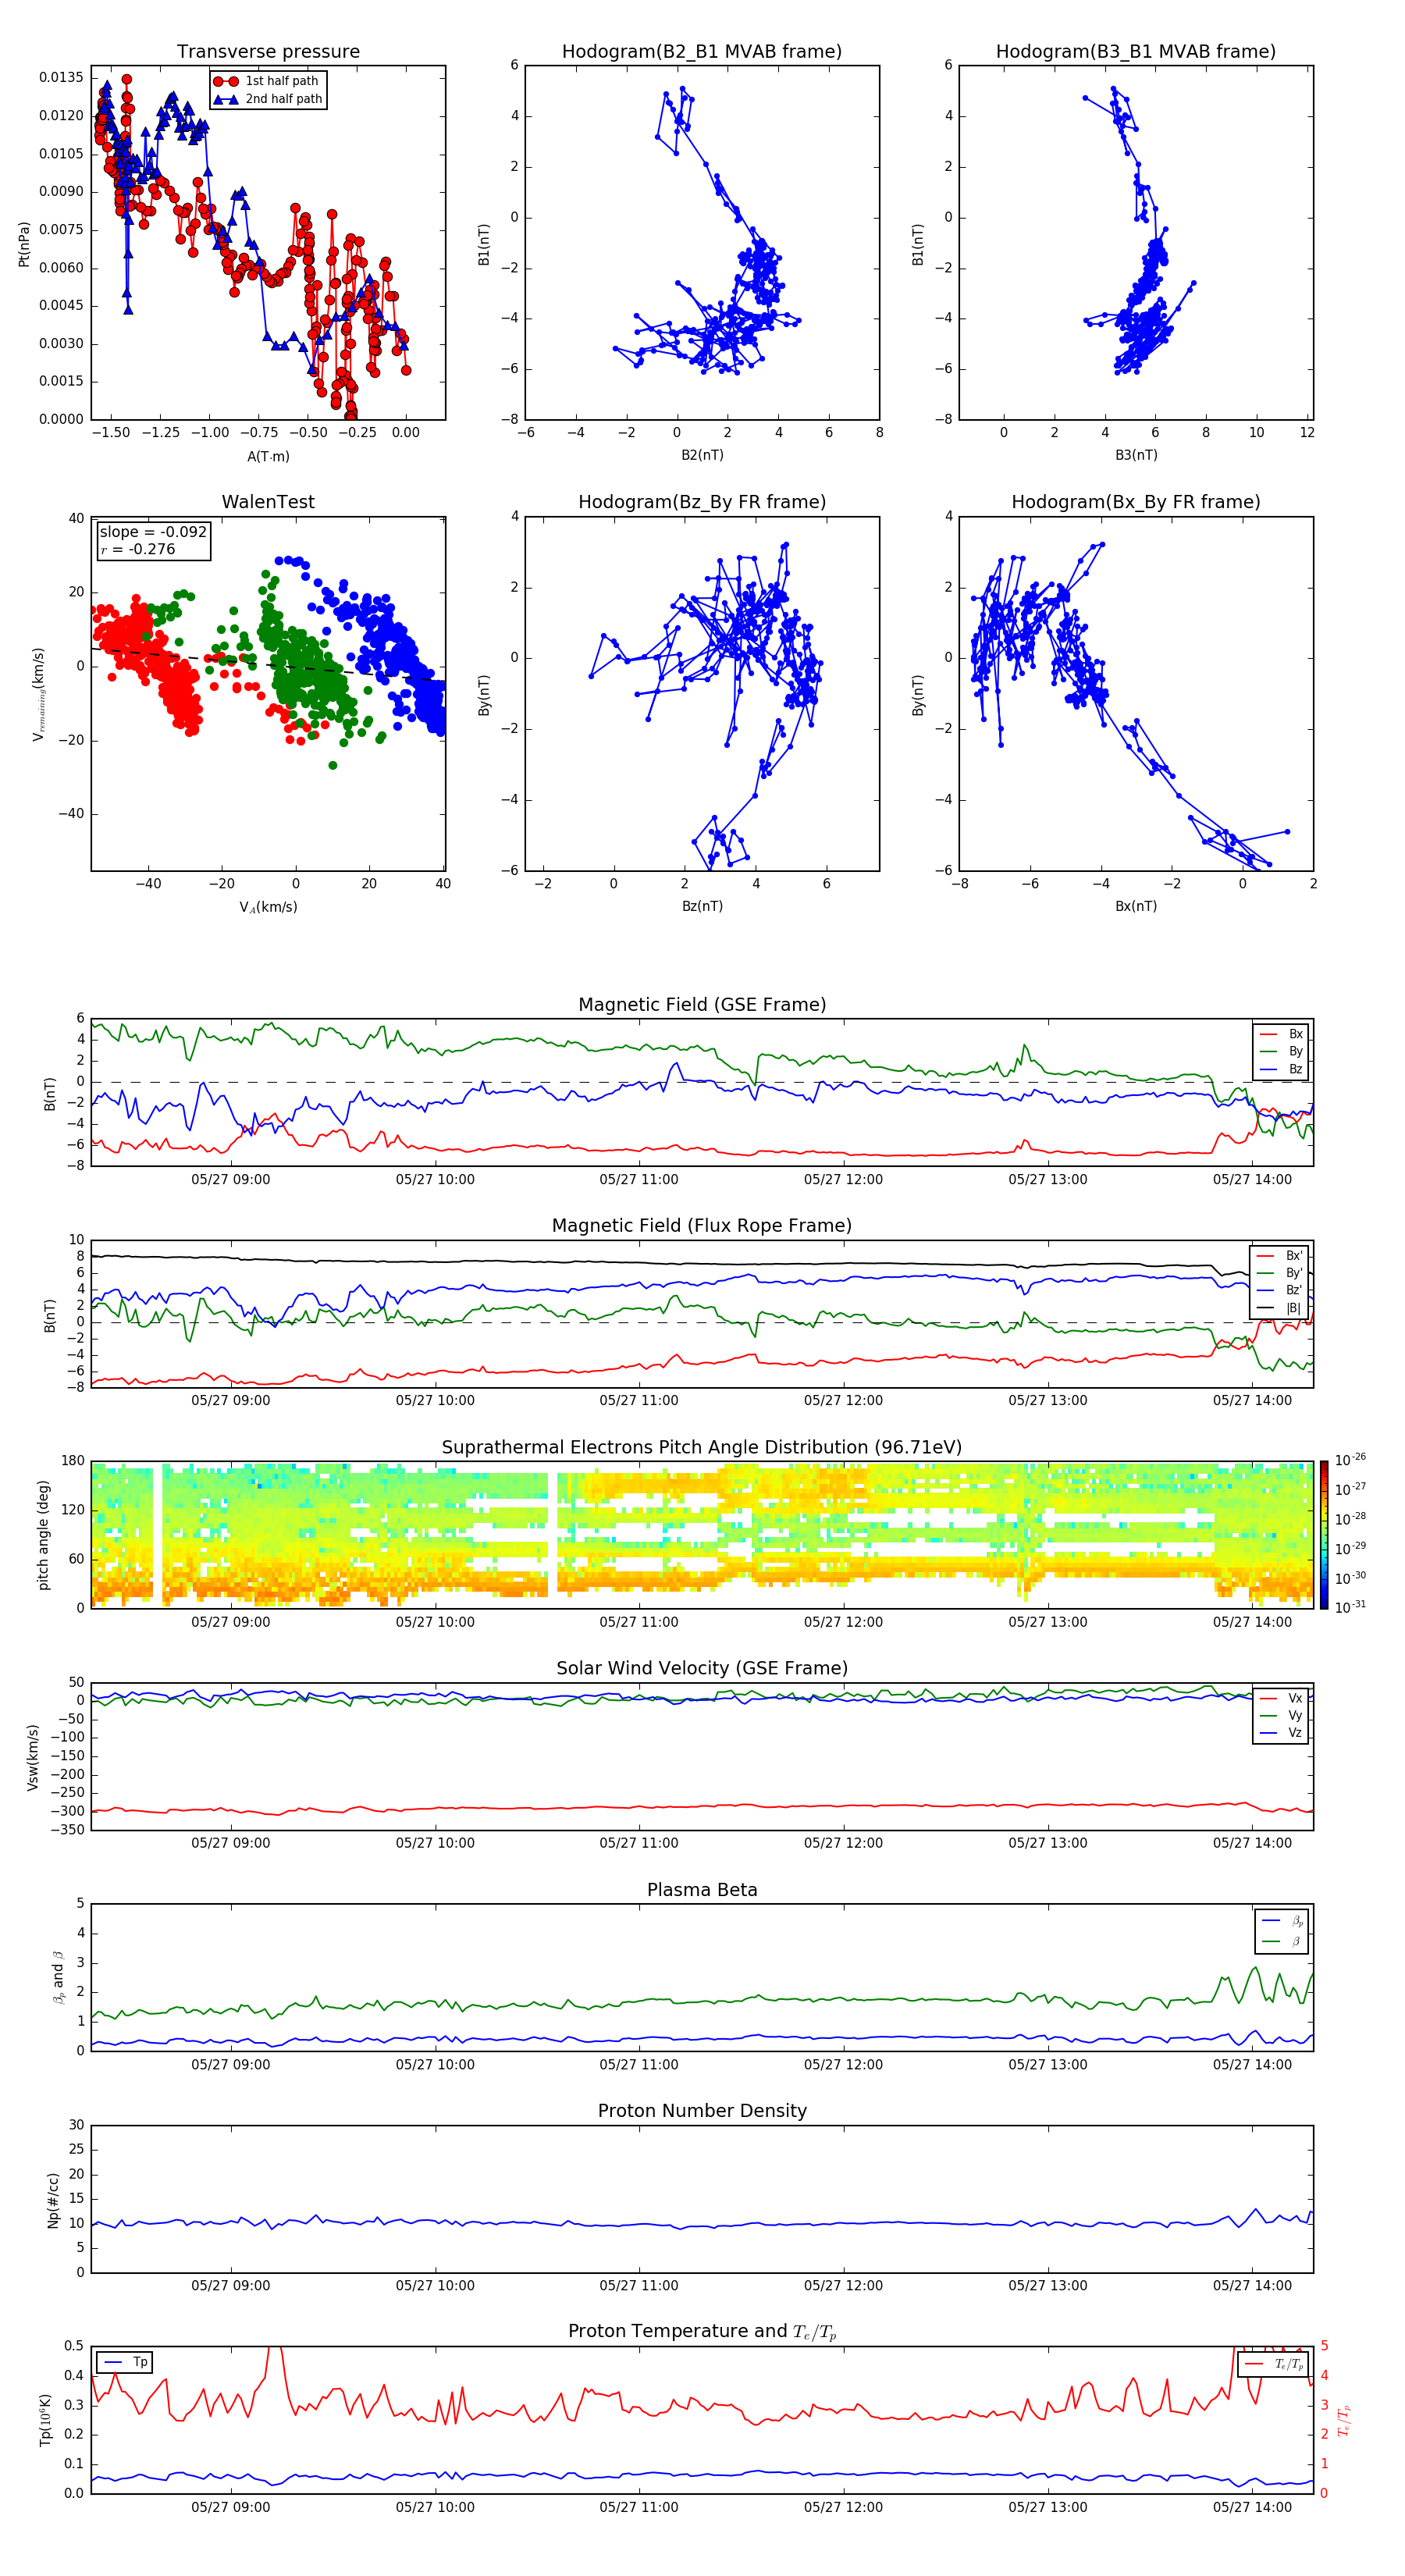Click the 'pitch angle (deg)' axis label
1405x2576 pixels.
click(43, 1535)
